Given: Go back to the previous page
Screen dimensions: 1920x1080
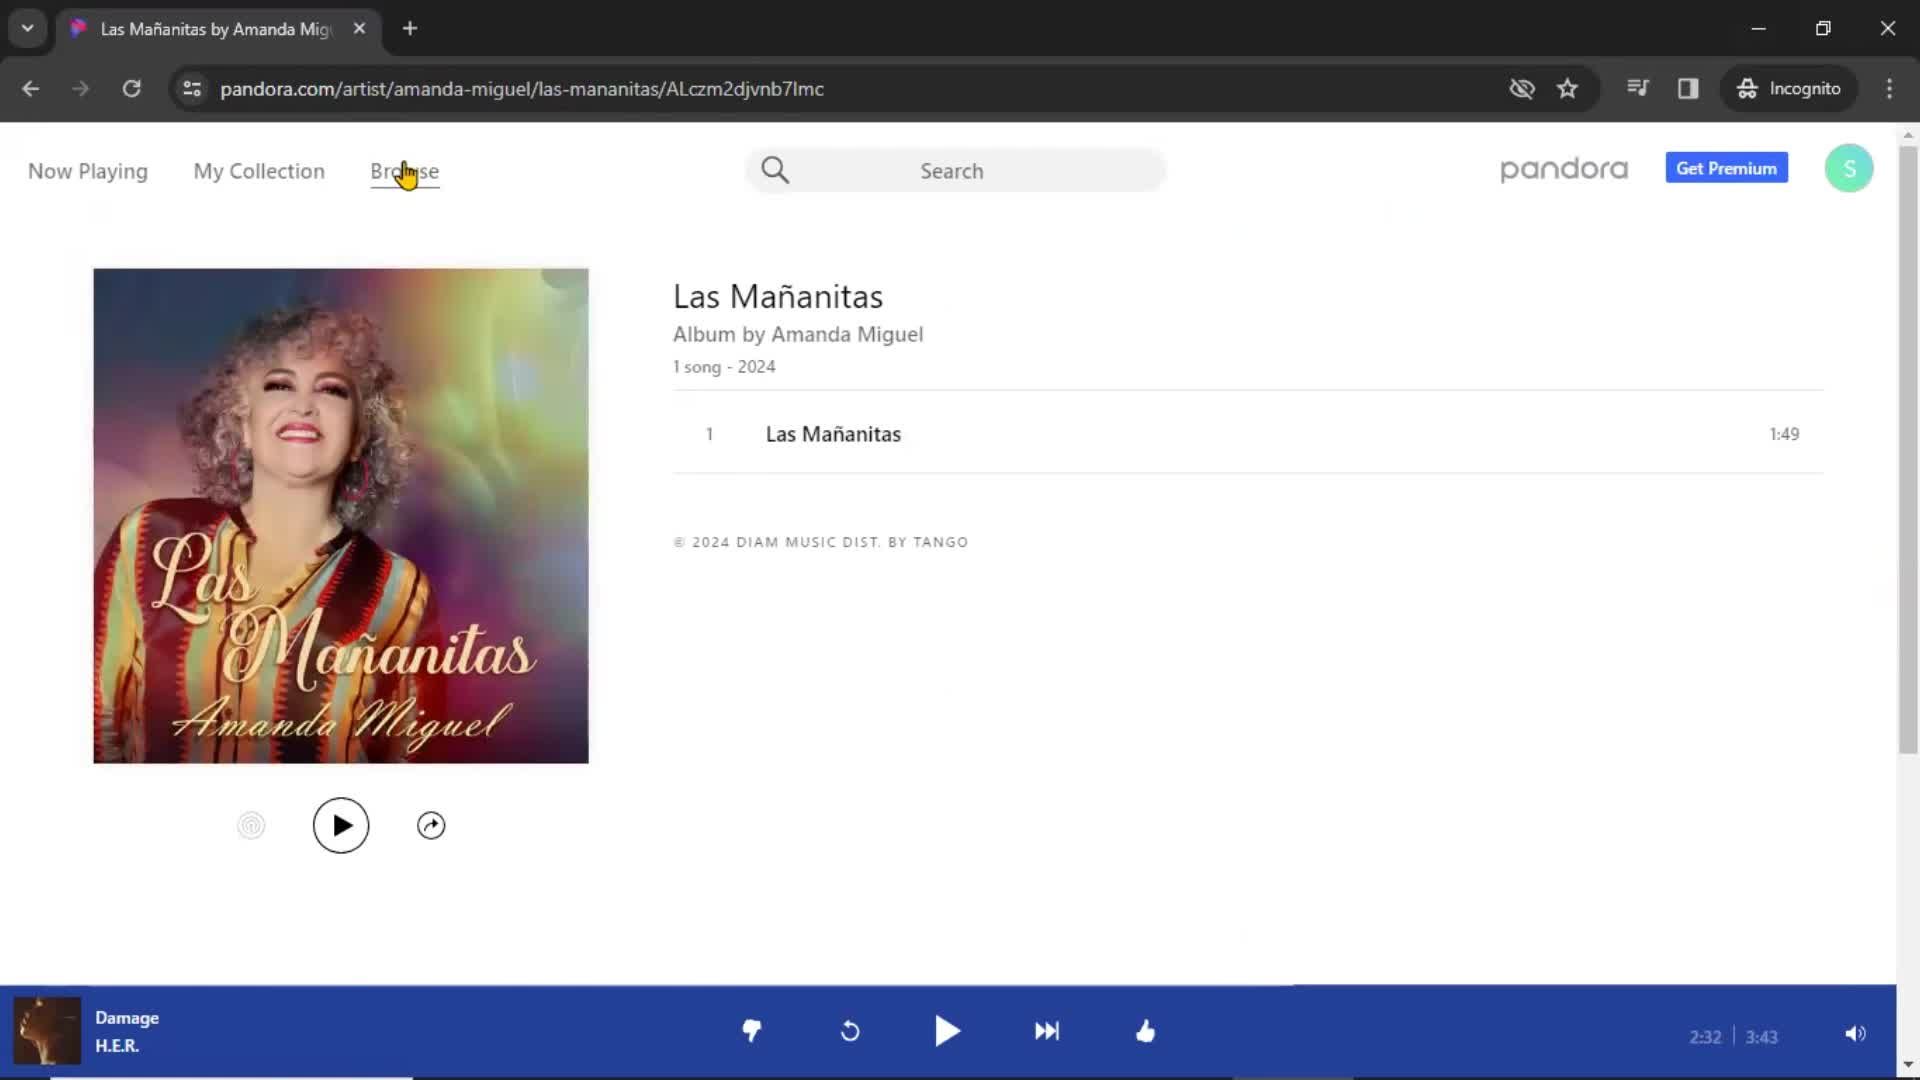Looking at the screenshot, I should pos(30,88).
